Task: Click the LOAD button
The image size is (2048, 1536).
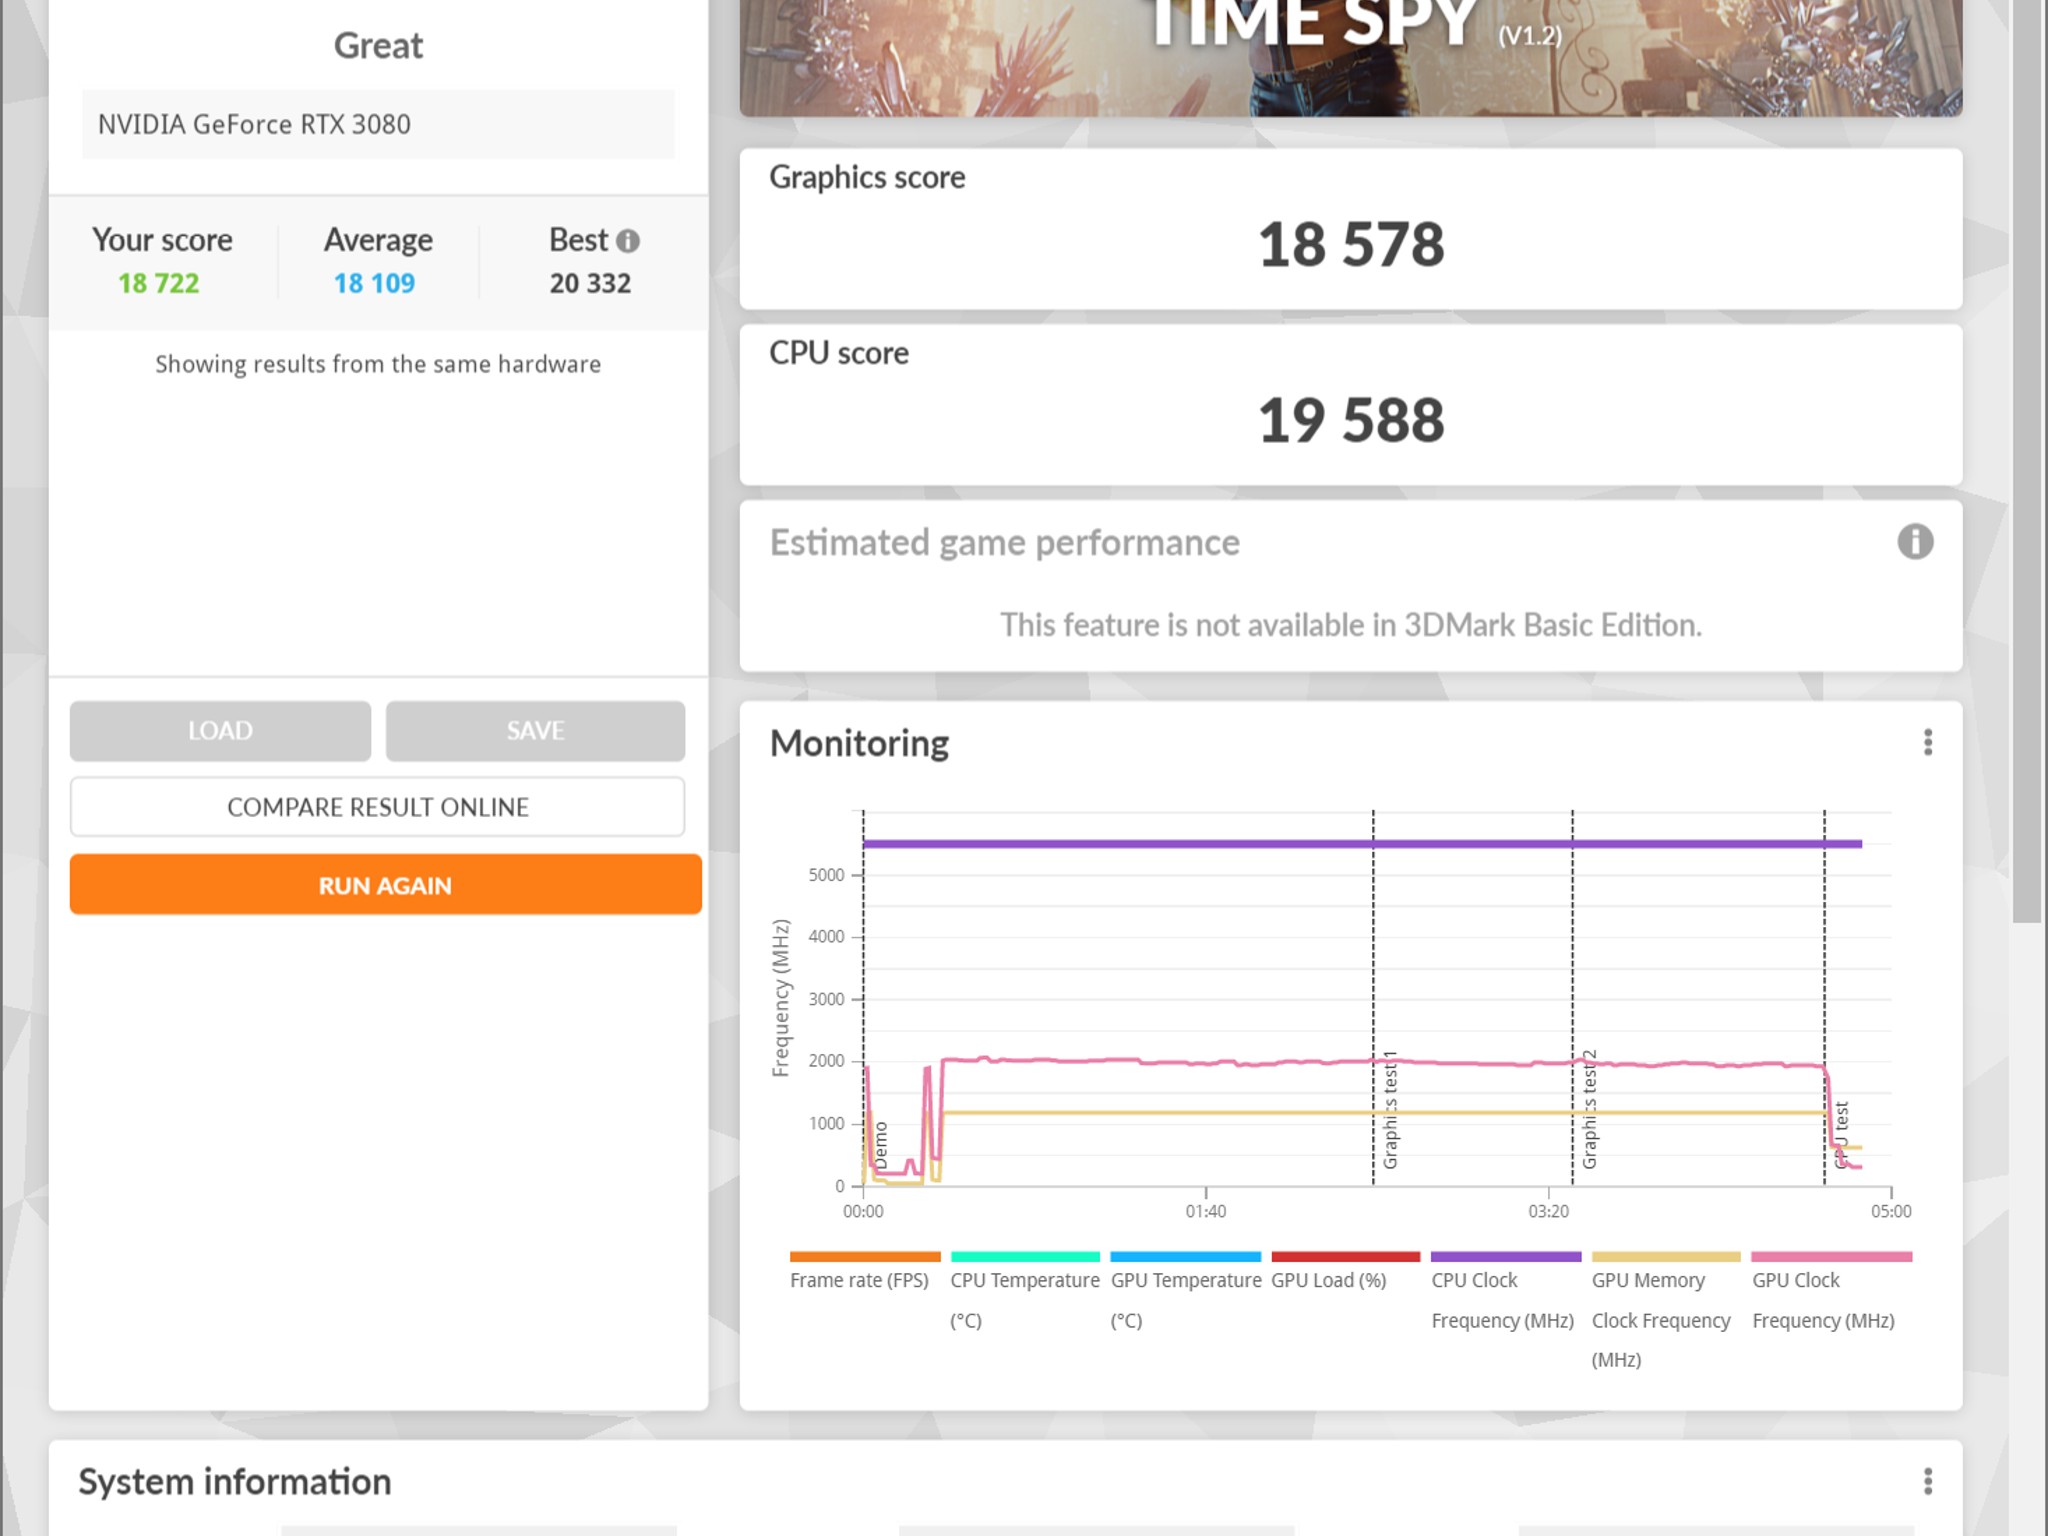Action: (220, 731)
